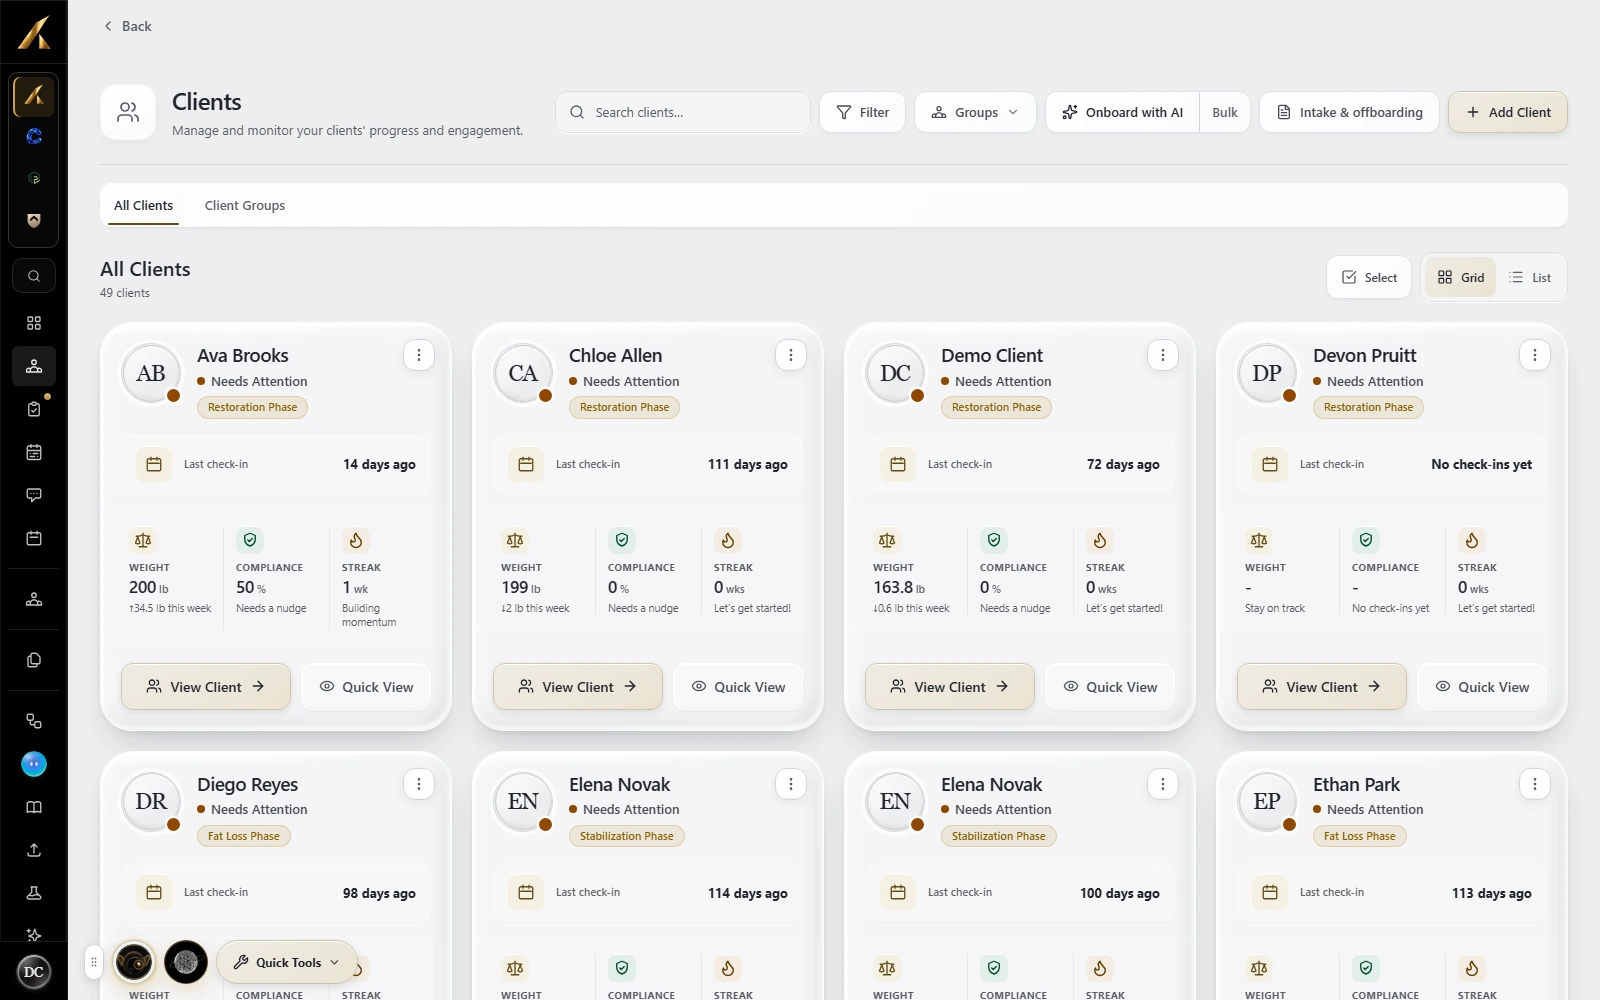Click Onboard with AI button
This screenshot has height=1000, width=1600.
pos(1122,112)
